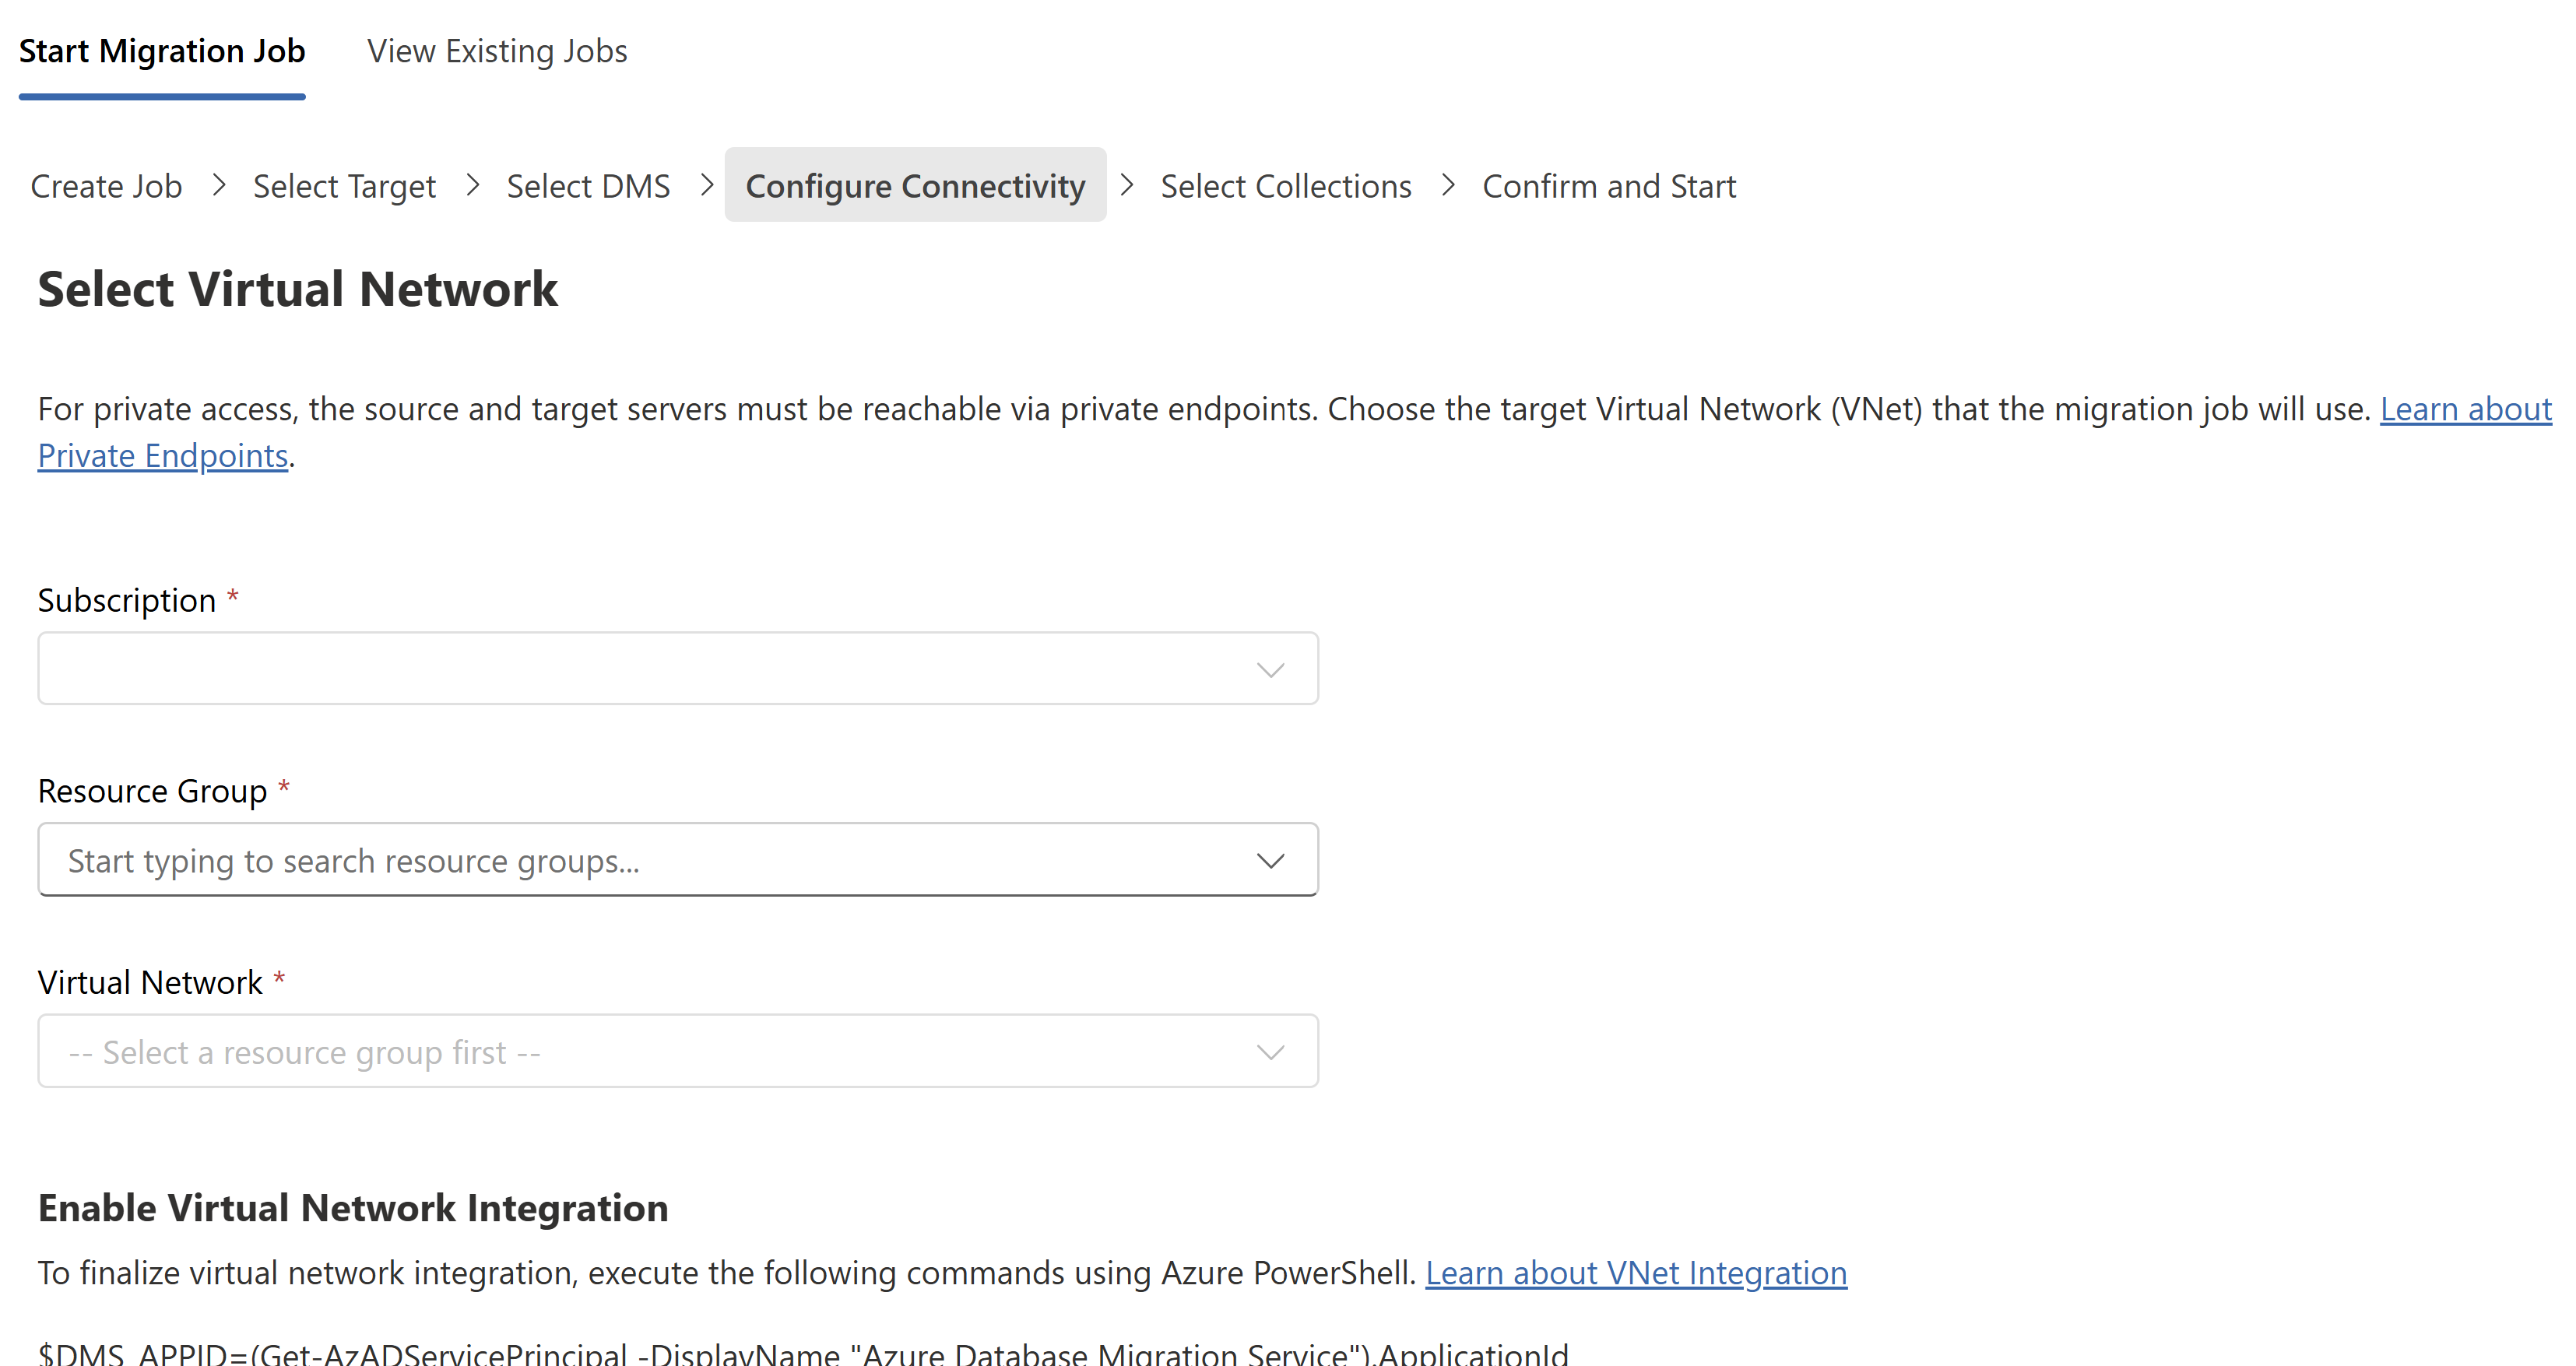This screenshot has width=2576, height=1366.
Task: Go to Select Target step
Action: (344, 186)
